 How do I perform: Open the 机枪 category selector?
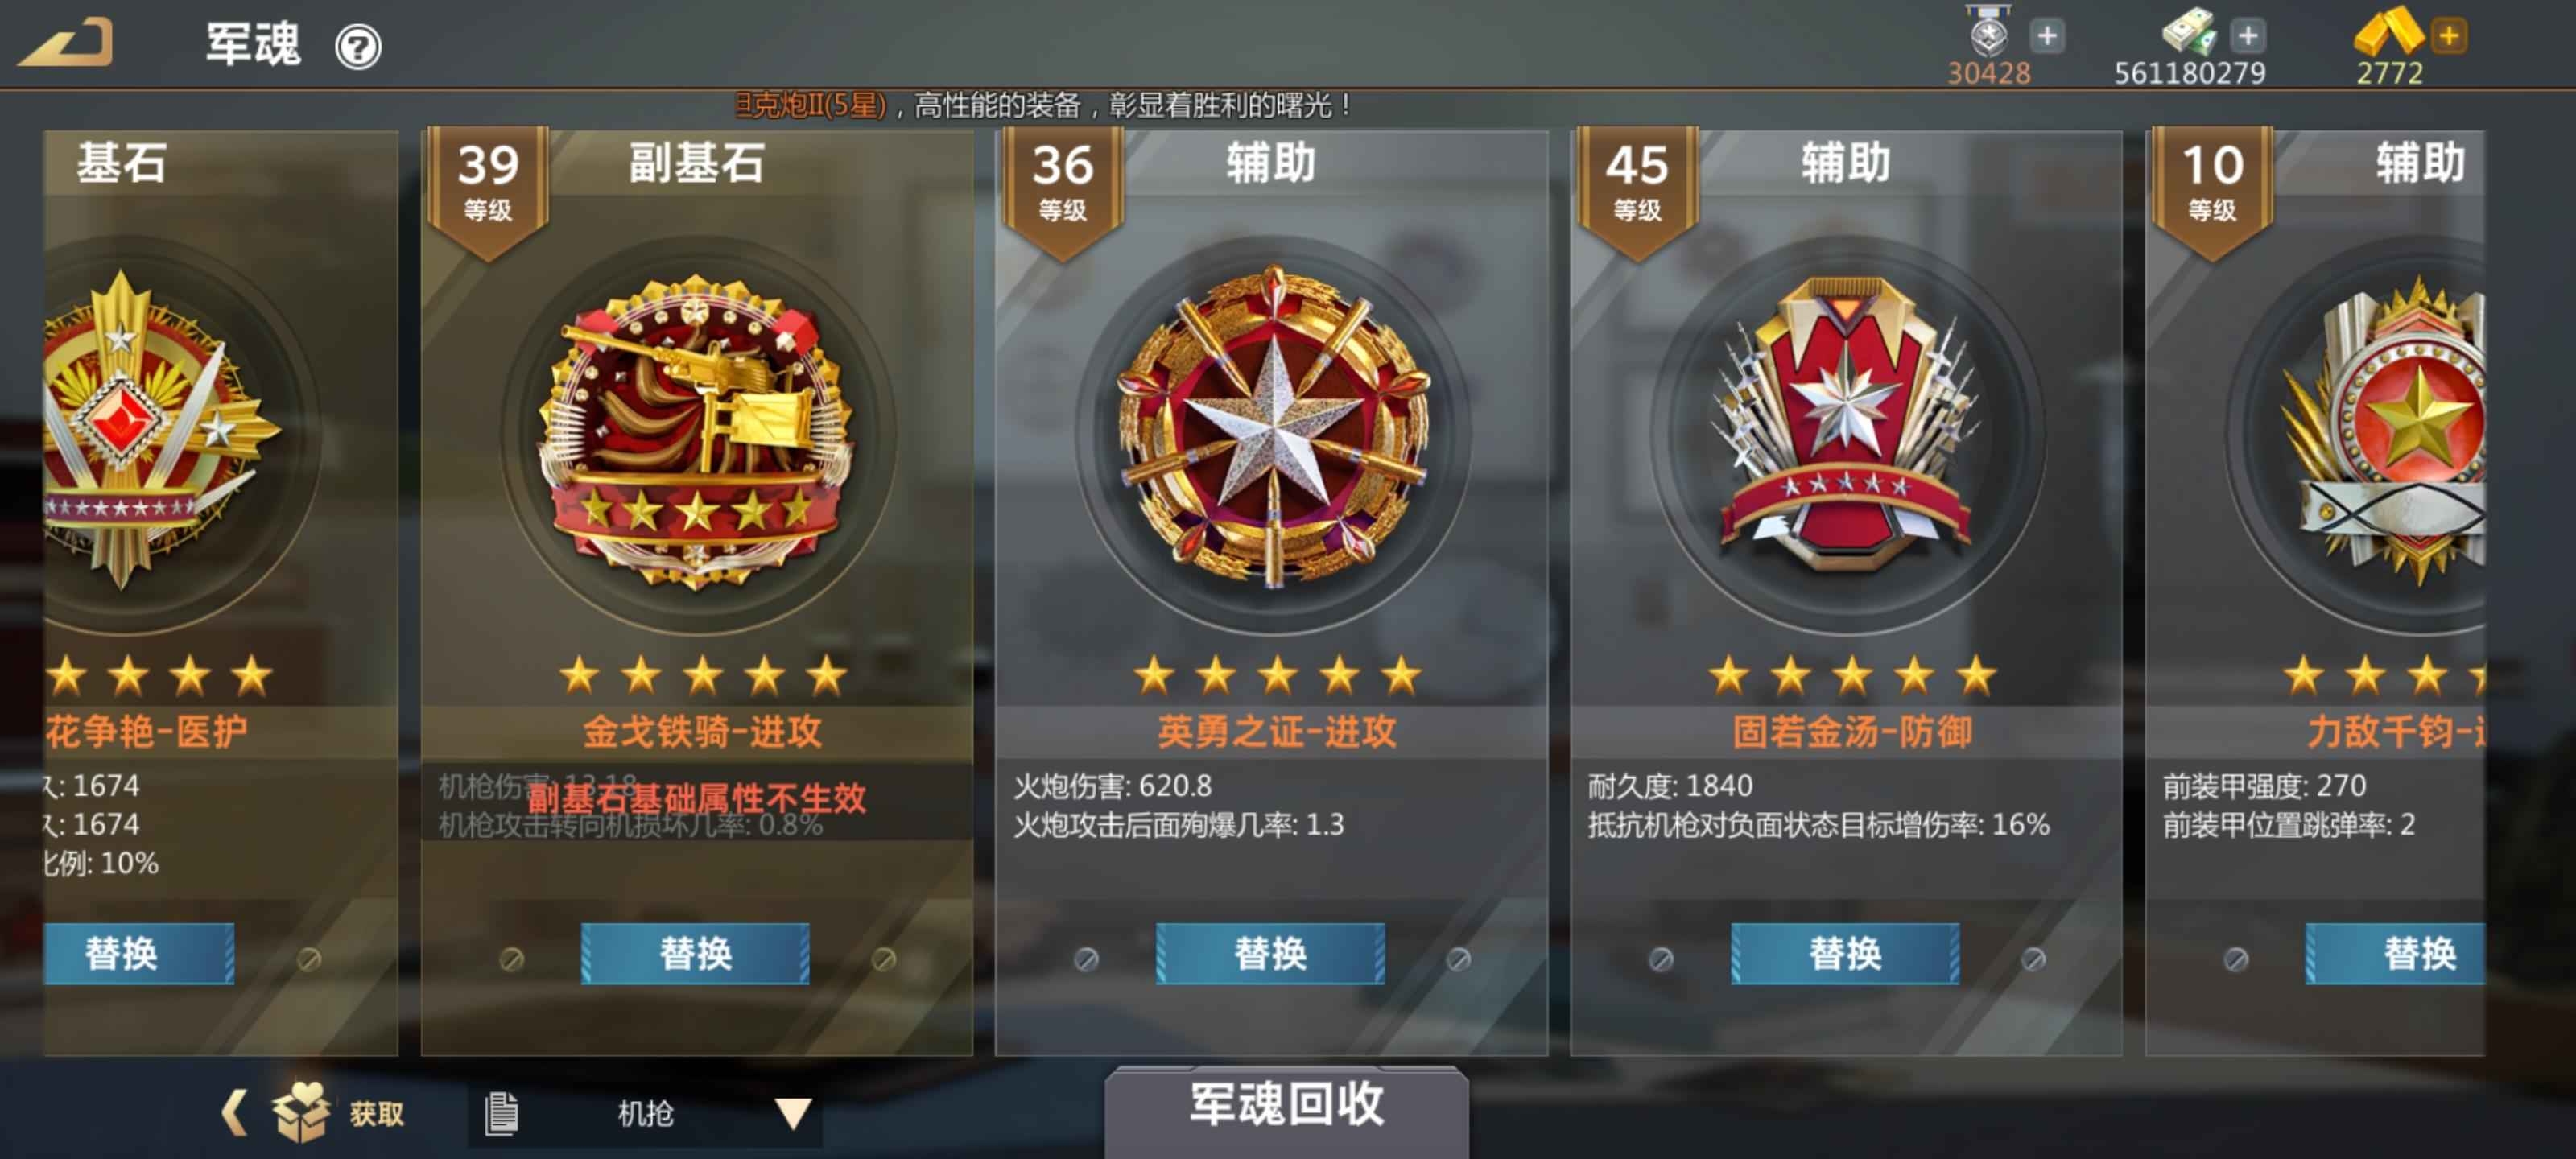click(x=645, y=1113)
